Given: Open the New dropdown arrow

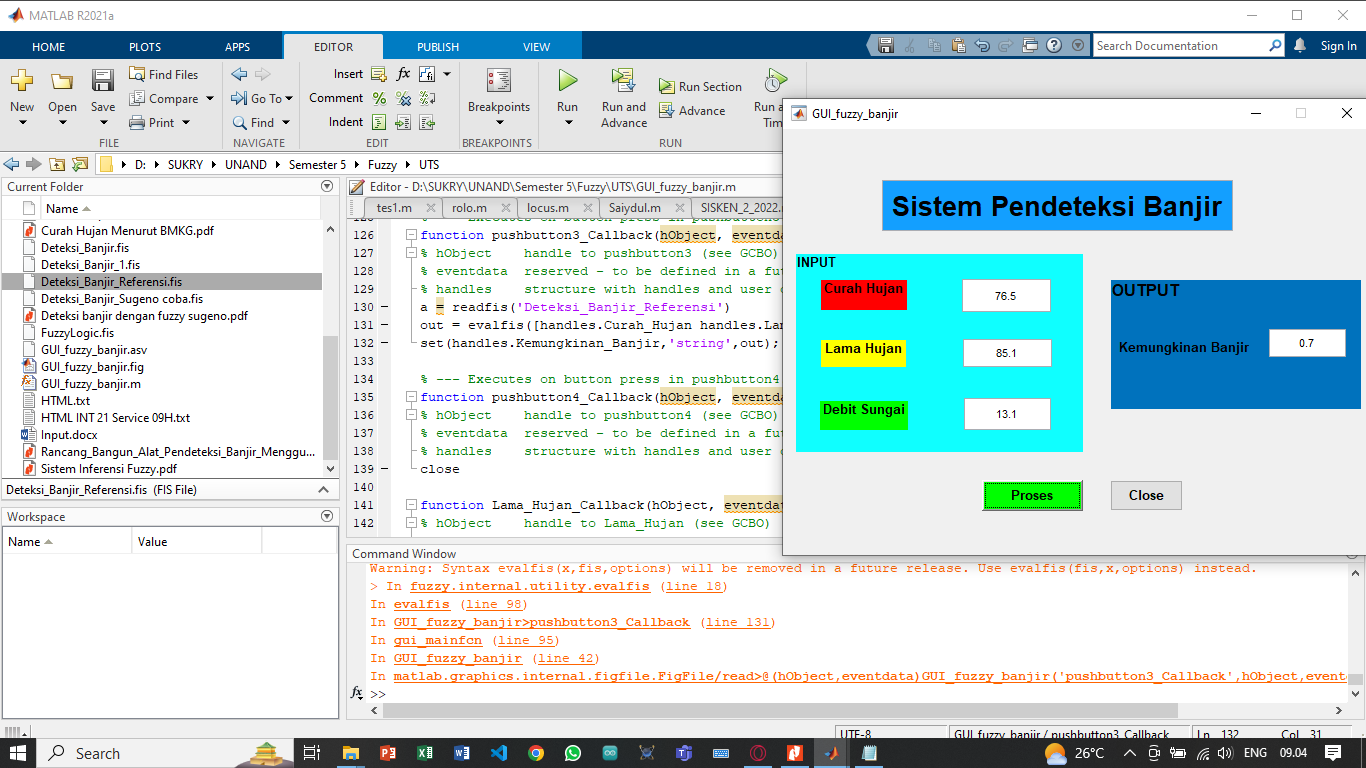Looking at the screenshot, I should (22, 123).
